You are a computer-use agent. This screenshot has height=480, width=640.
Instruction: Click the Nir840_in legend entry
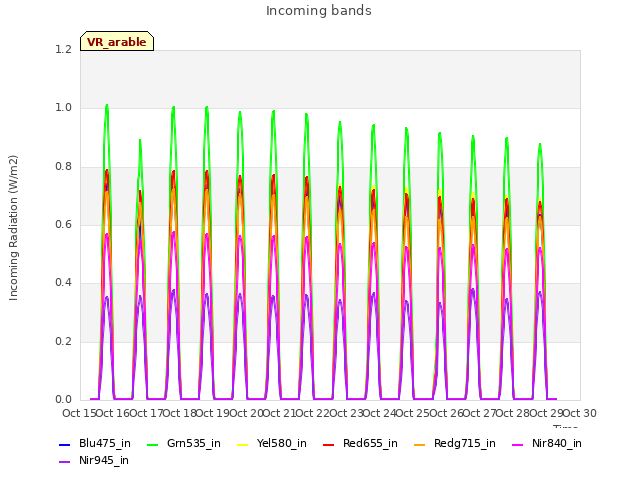[x=547, y=443]
